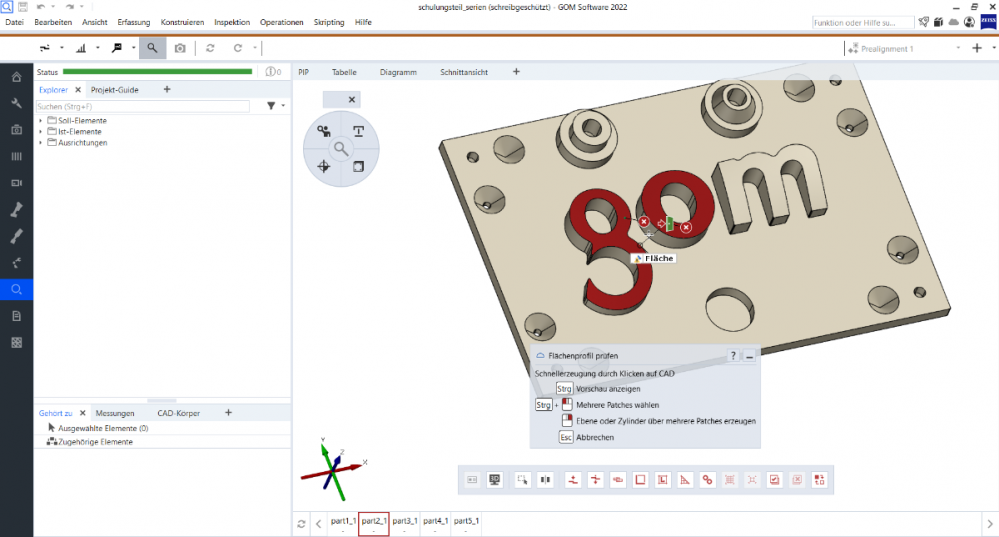Click the help question mark in Flächenprofil dialog

732,355
